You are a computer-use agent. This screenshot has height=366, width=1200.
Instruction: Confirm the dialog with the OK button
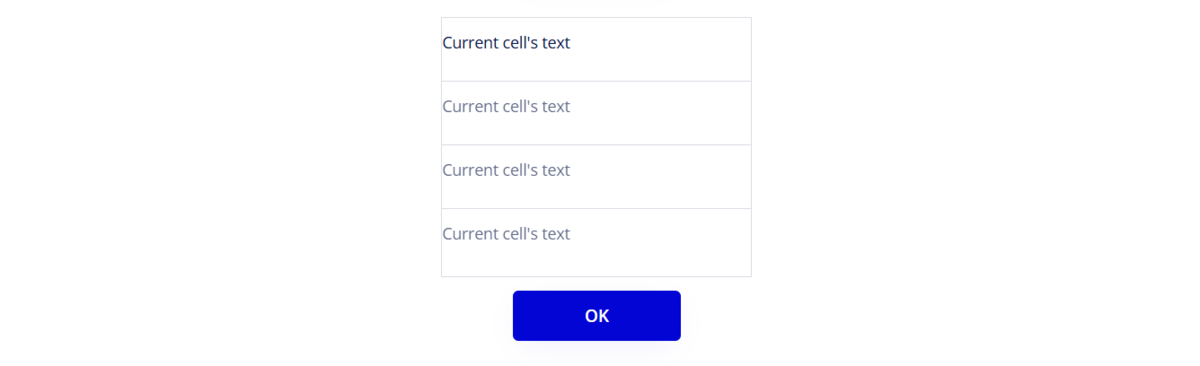tap(596, 316)
